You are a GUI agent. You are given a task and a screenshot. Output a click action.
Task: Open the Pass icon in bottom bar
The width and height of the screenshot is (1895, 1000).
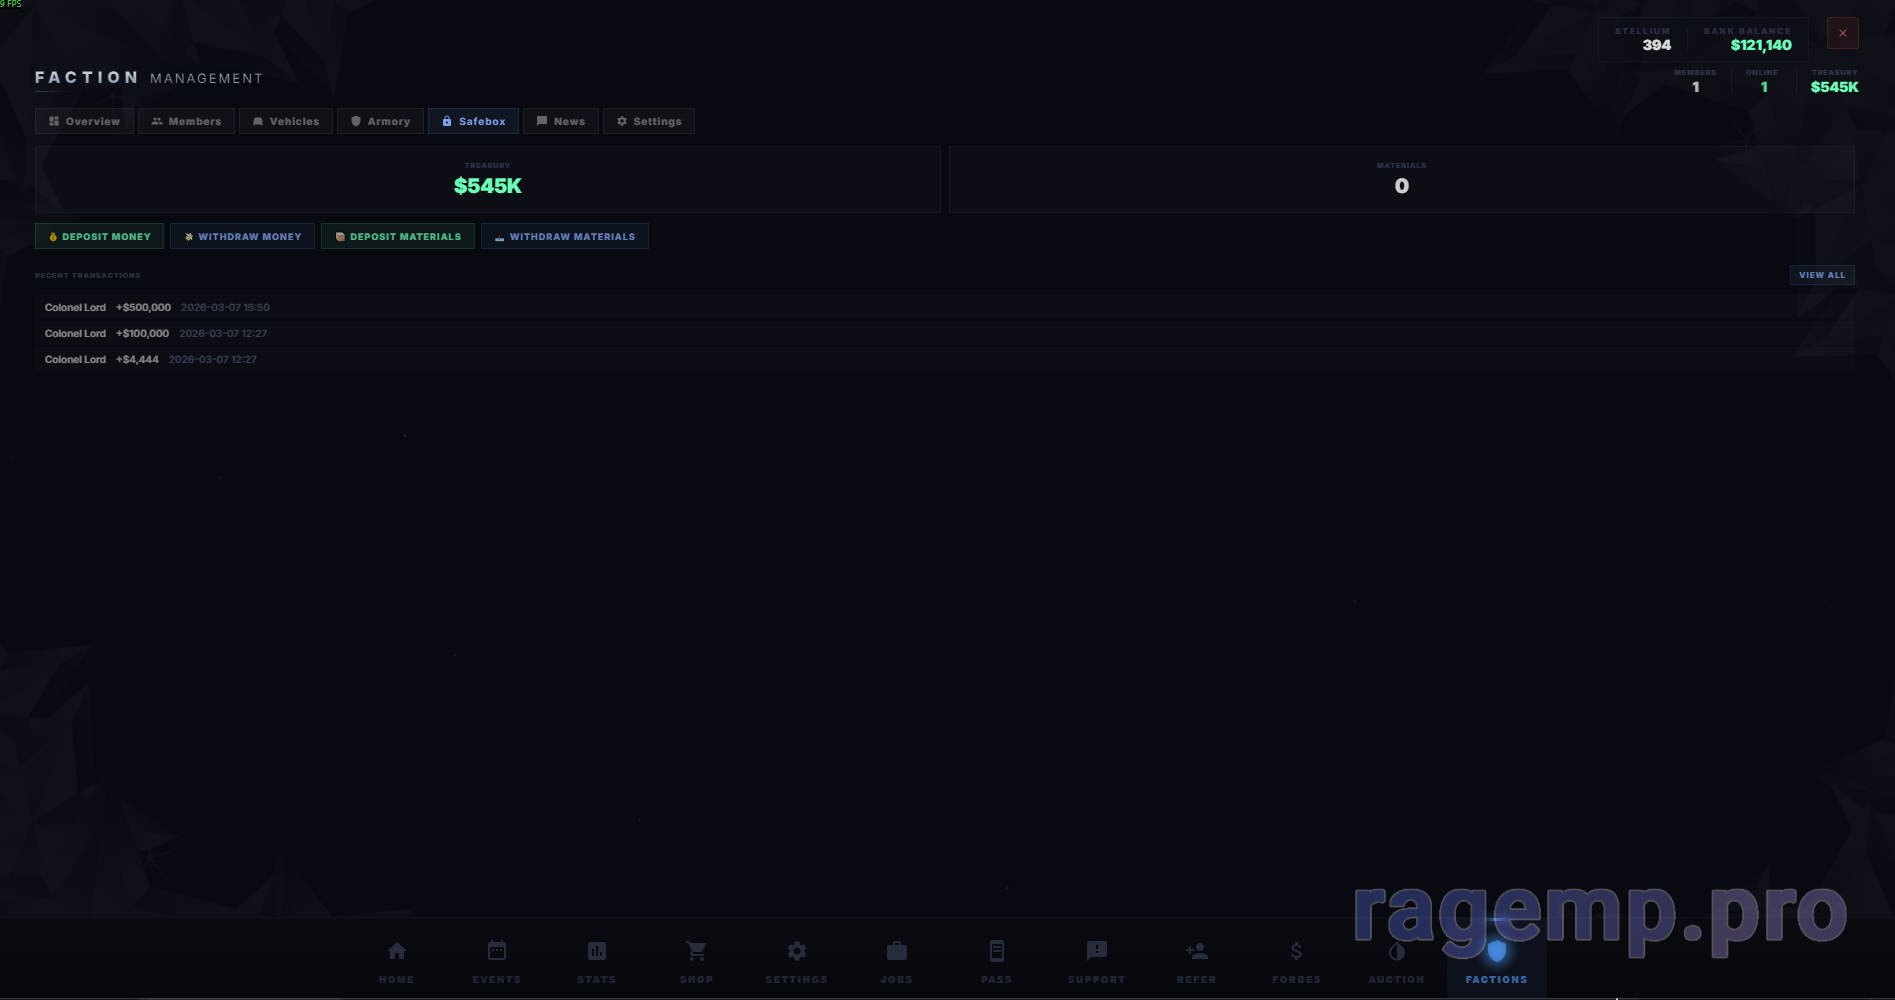click(x=997, y=952)
